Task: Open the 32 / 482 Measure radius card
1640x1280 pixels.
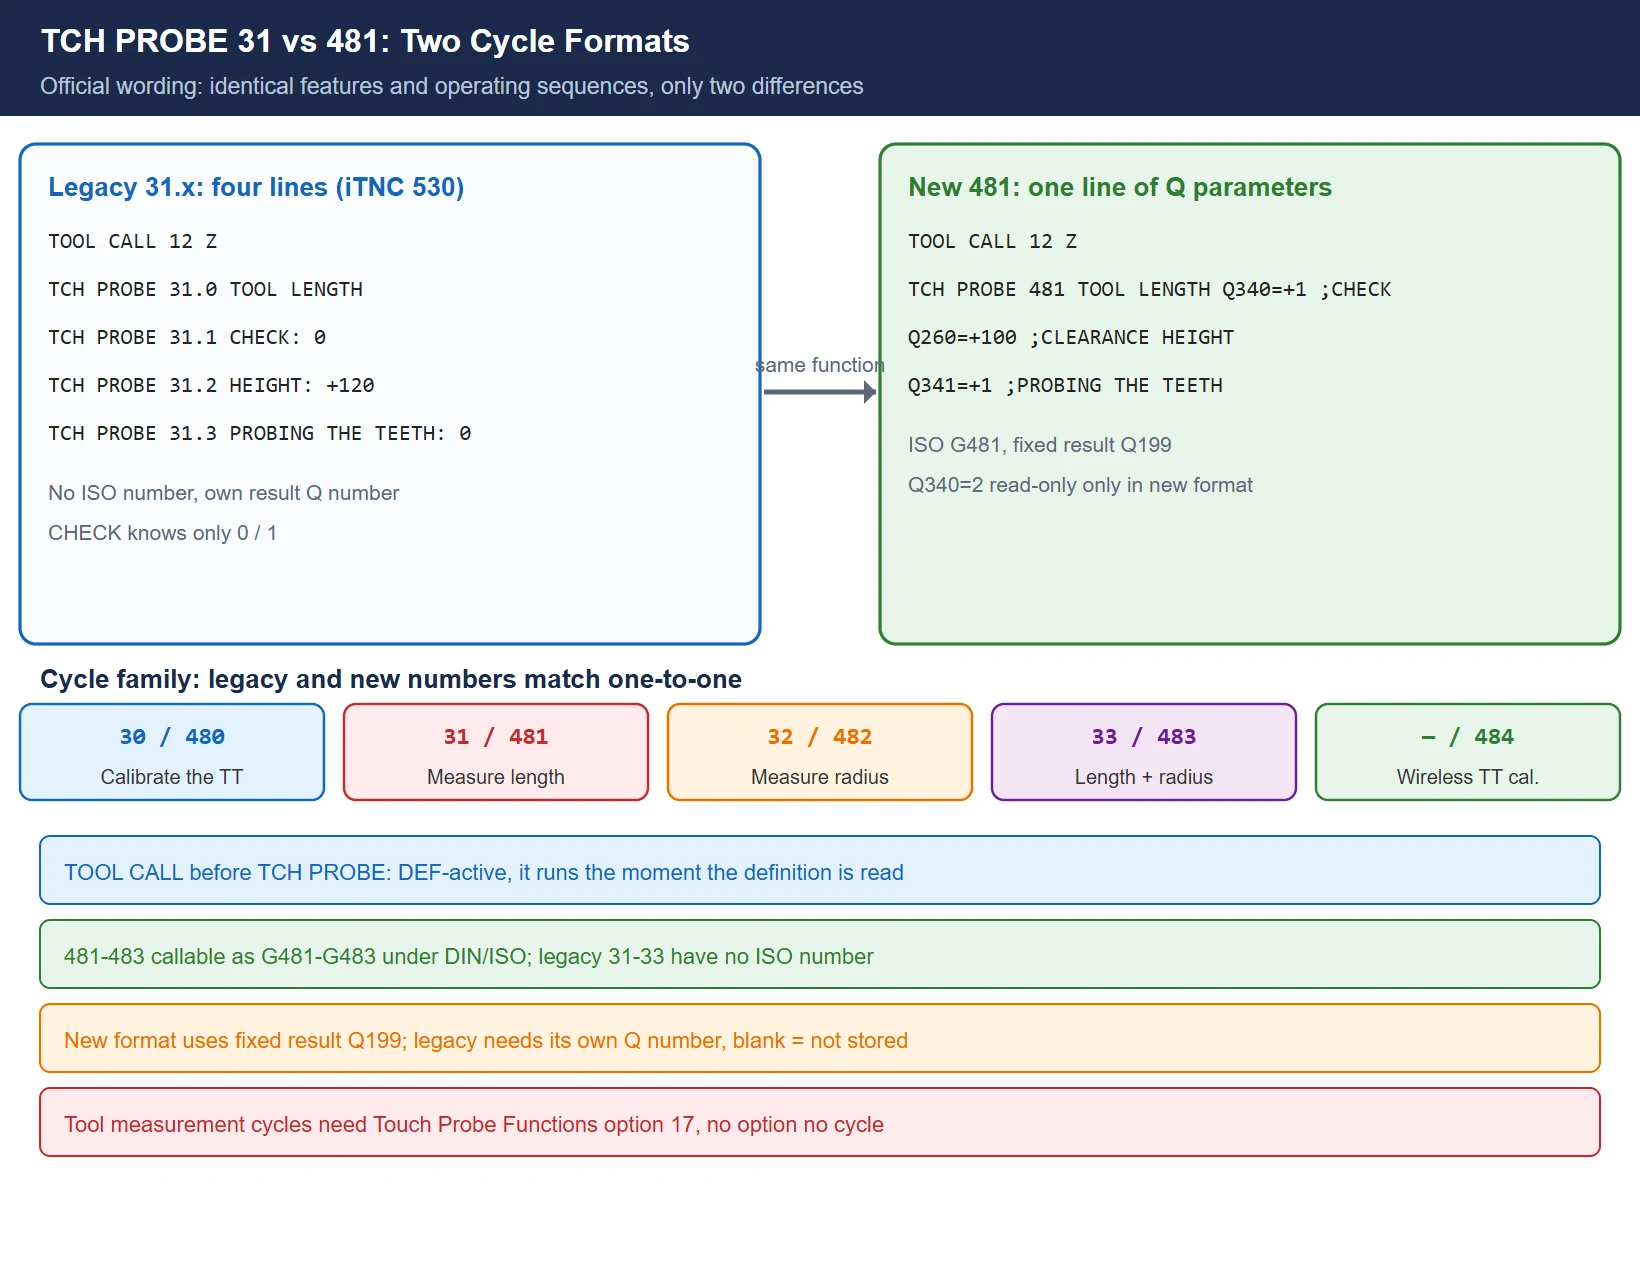Action: [820, 752]
